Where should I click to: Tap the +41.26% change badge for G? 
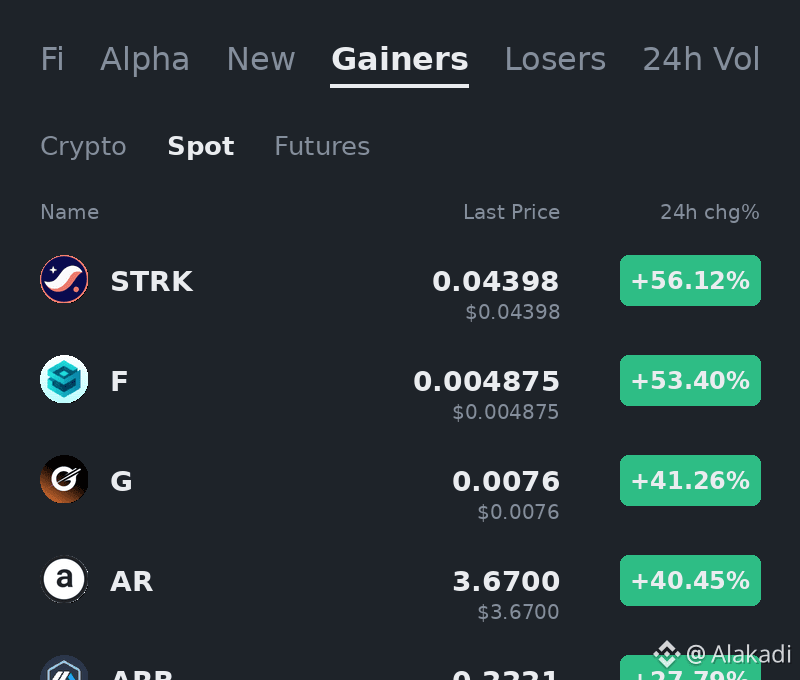coord(690,481)
